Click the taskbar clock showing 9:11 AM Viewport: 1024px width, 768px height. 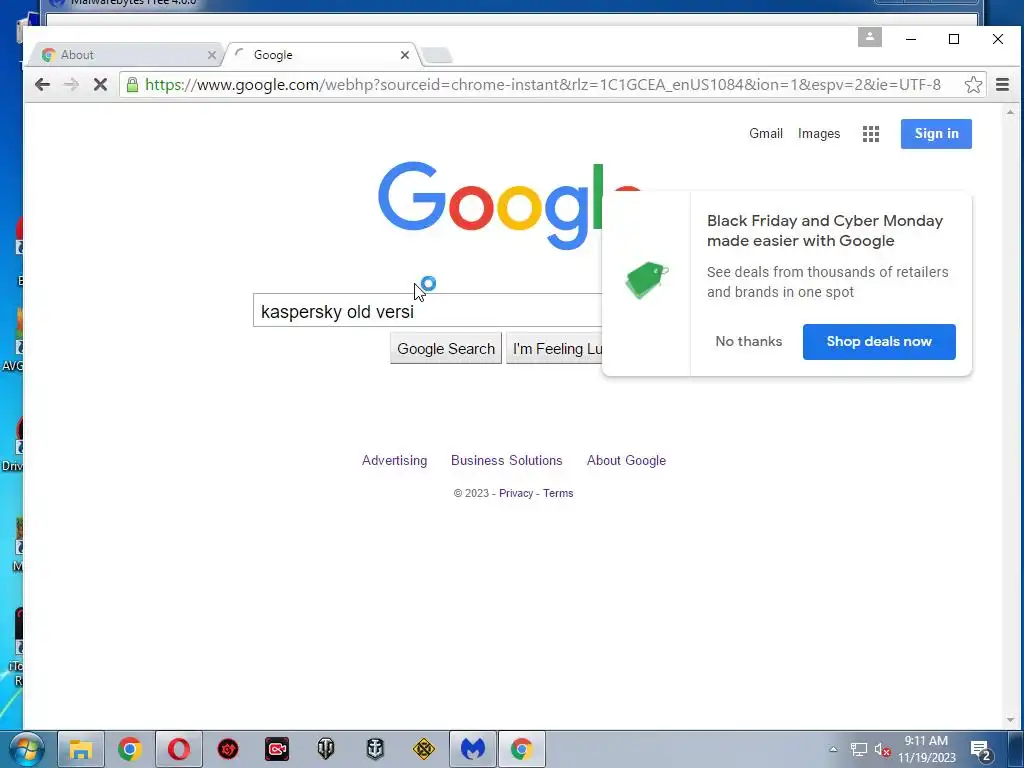coord(926,749)
